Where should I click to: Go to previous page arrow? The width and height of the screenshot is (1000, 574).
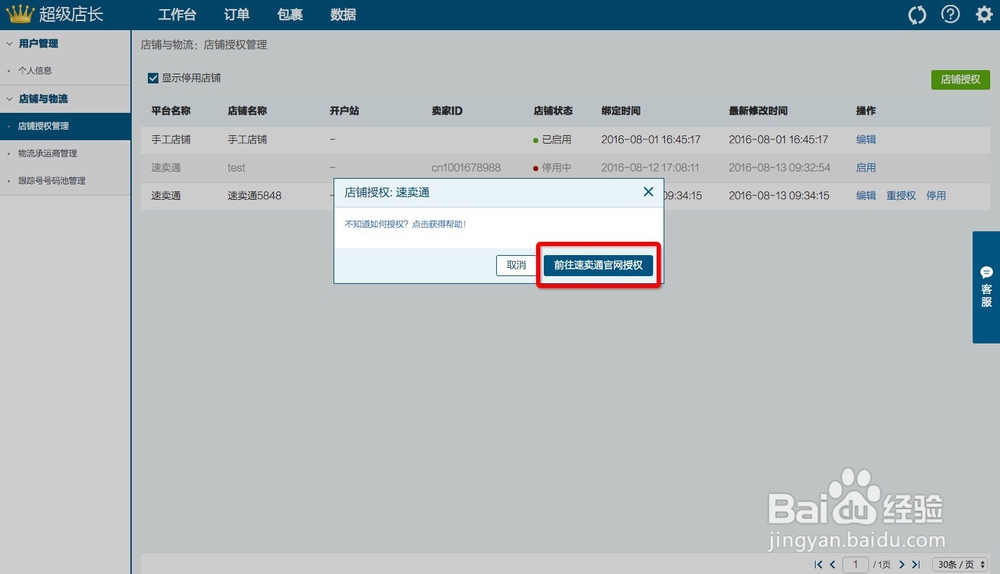click(x=832, y=564)
